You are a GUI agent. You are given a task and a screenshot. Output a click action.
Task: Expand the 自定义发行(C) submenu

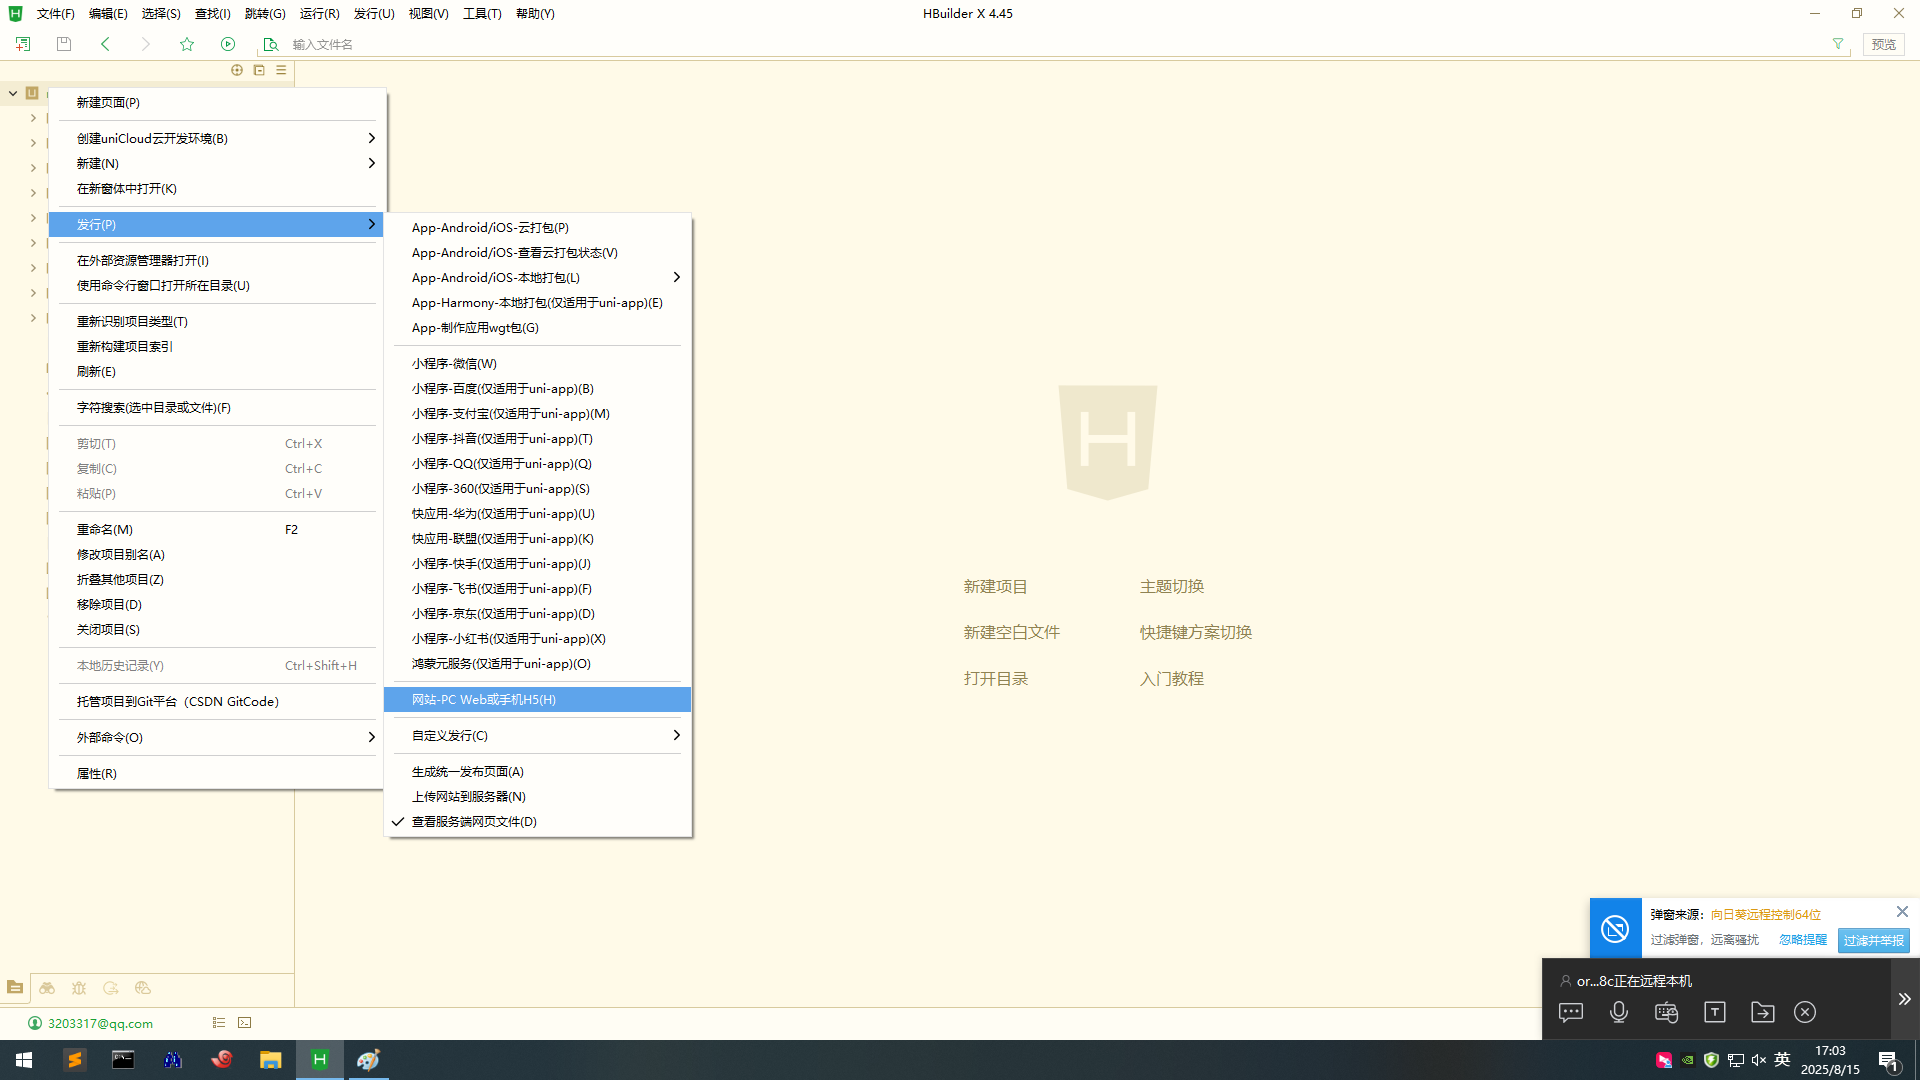click(538, 736)
